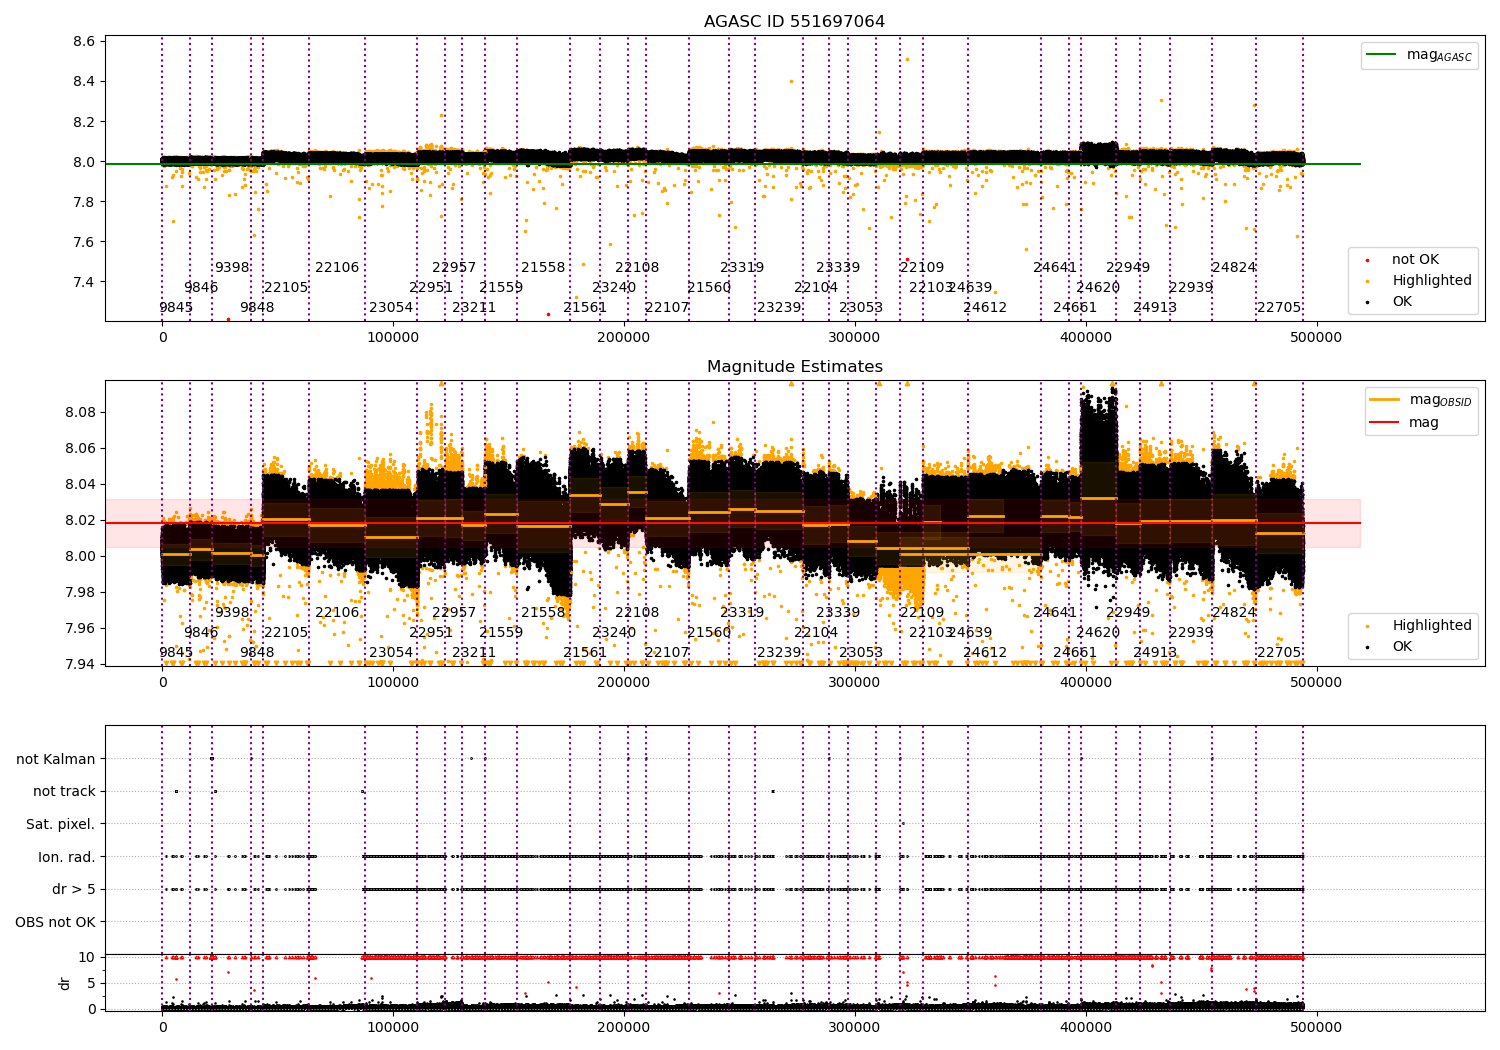Click obsid label 23054 in the top plot

coord(391,308)
